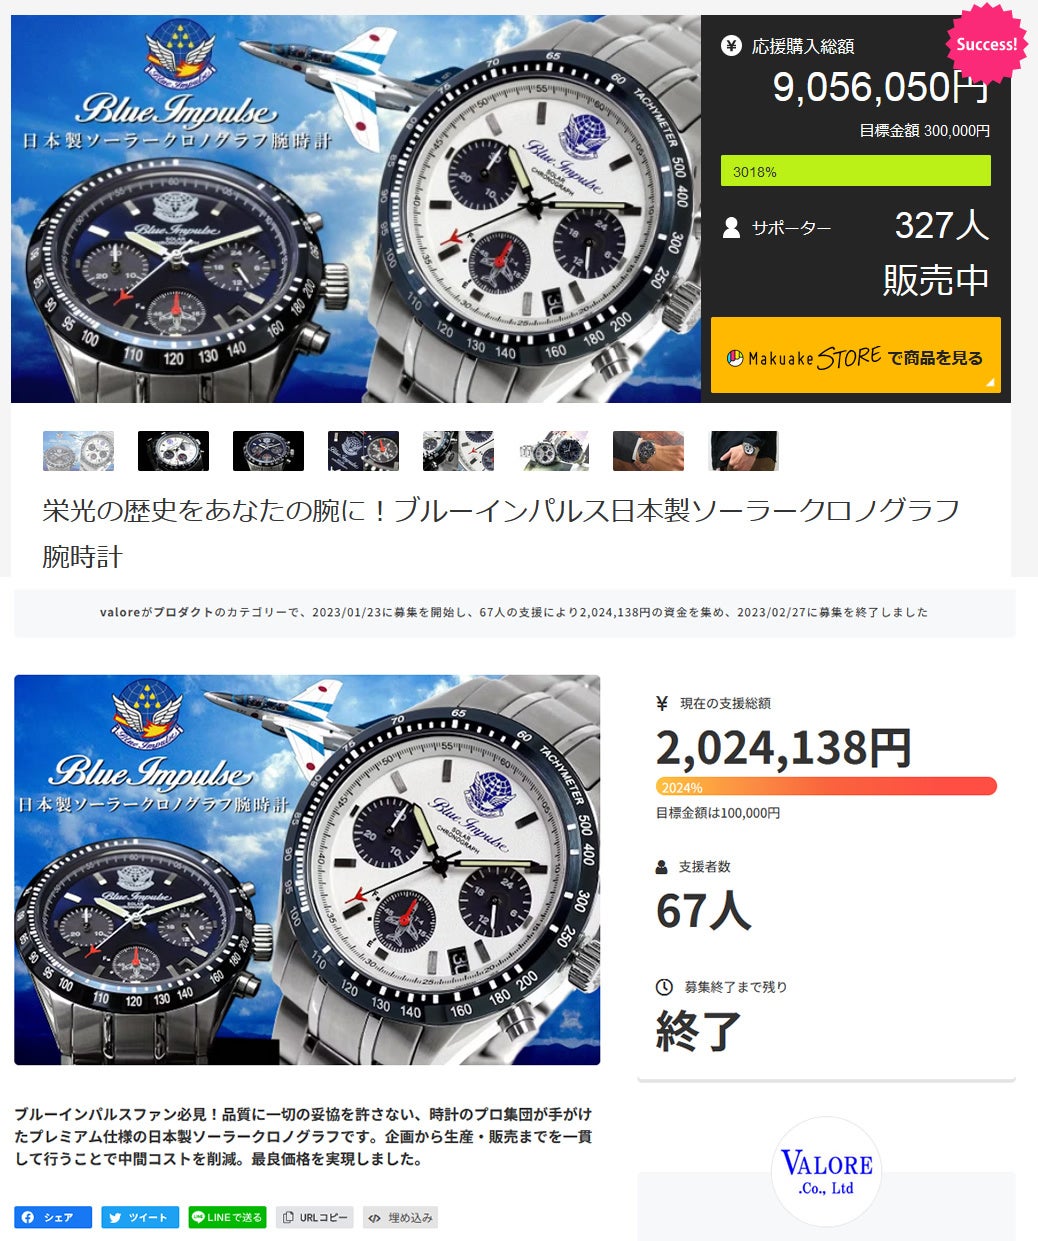The width and height of the screenshot is (1038, 1241).
Task: Select the third dark blue watch thumbnail
Action: click(x=268, y=451)
